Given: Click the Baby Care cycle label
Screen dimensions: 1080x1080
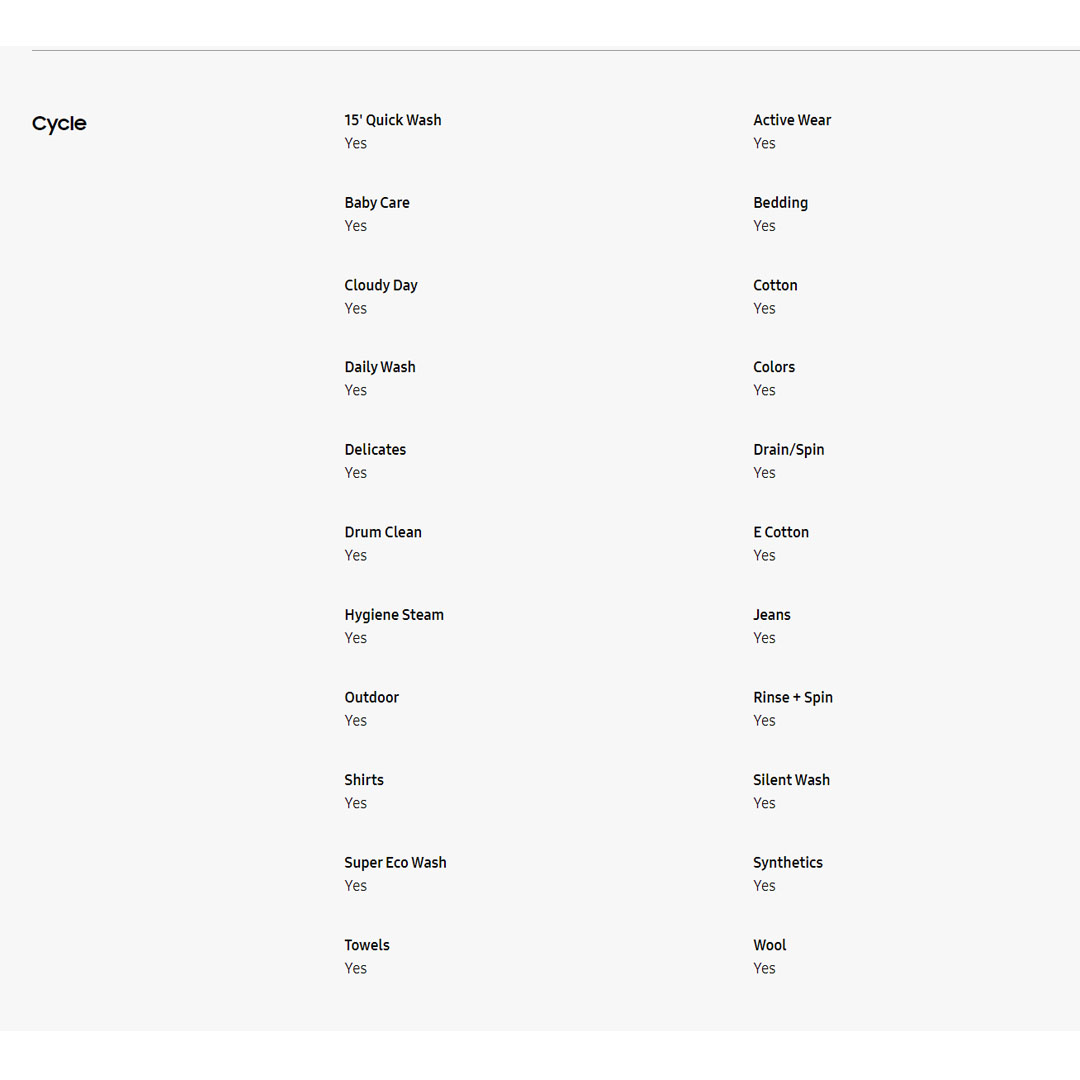Looking at the screenshot, I should coord(377,203).
